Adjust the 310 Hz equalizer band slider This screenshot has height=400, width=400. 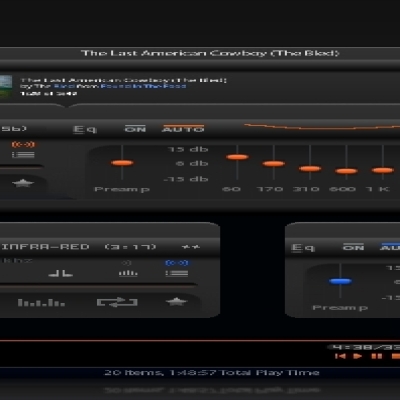[310, 168]
